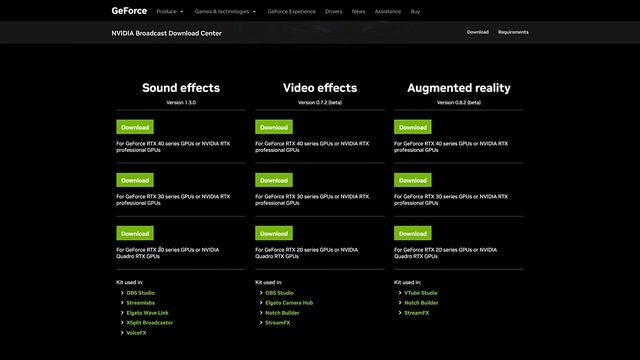
Task: Open Assistance menu item
Action: pyautogui.click(x=388, y=11)
